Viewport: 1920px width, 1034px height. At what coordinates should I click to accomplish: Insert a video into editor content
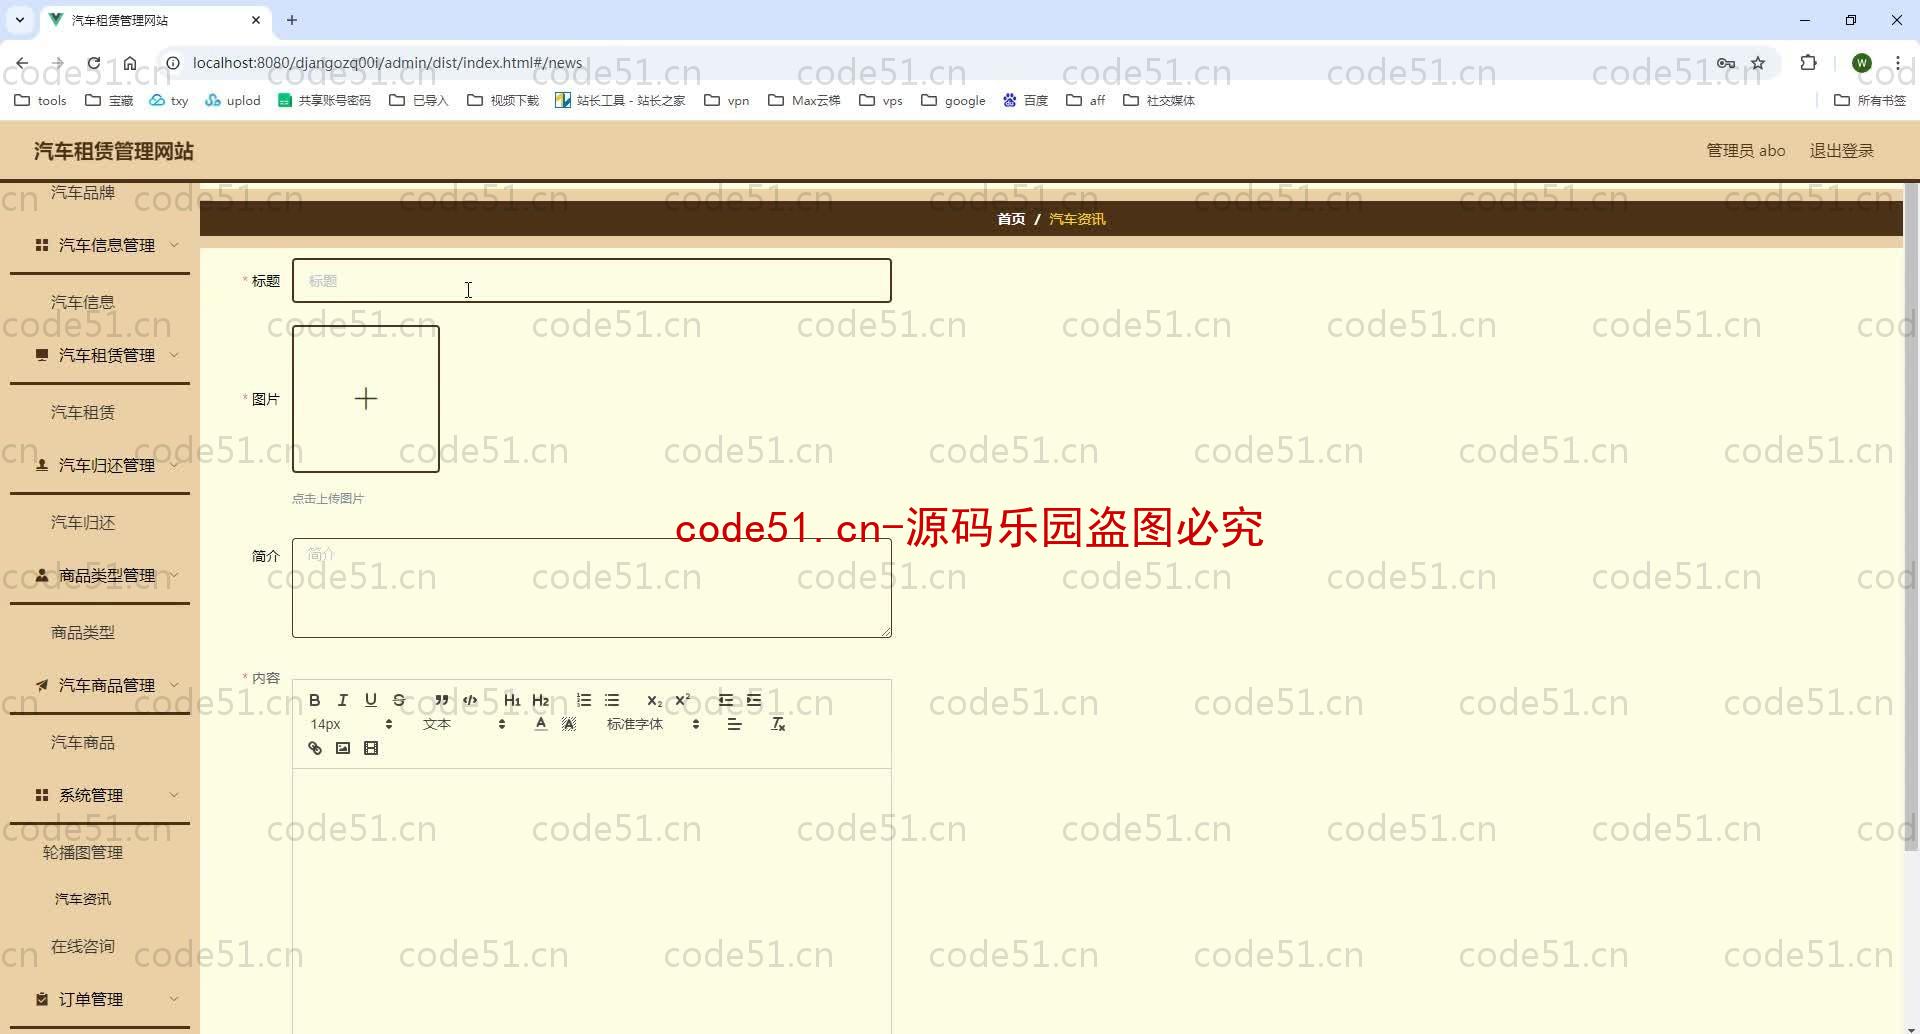371,748
